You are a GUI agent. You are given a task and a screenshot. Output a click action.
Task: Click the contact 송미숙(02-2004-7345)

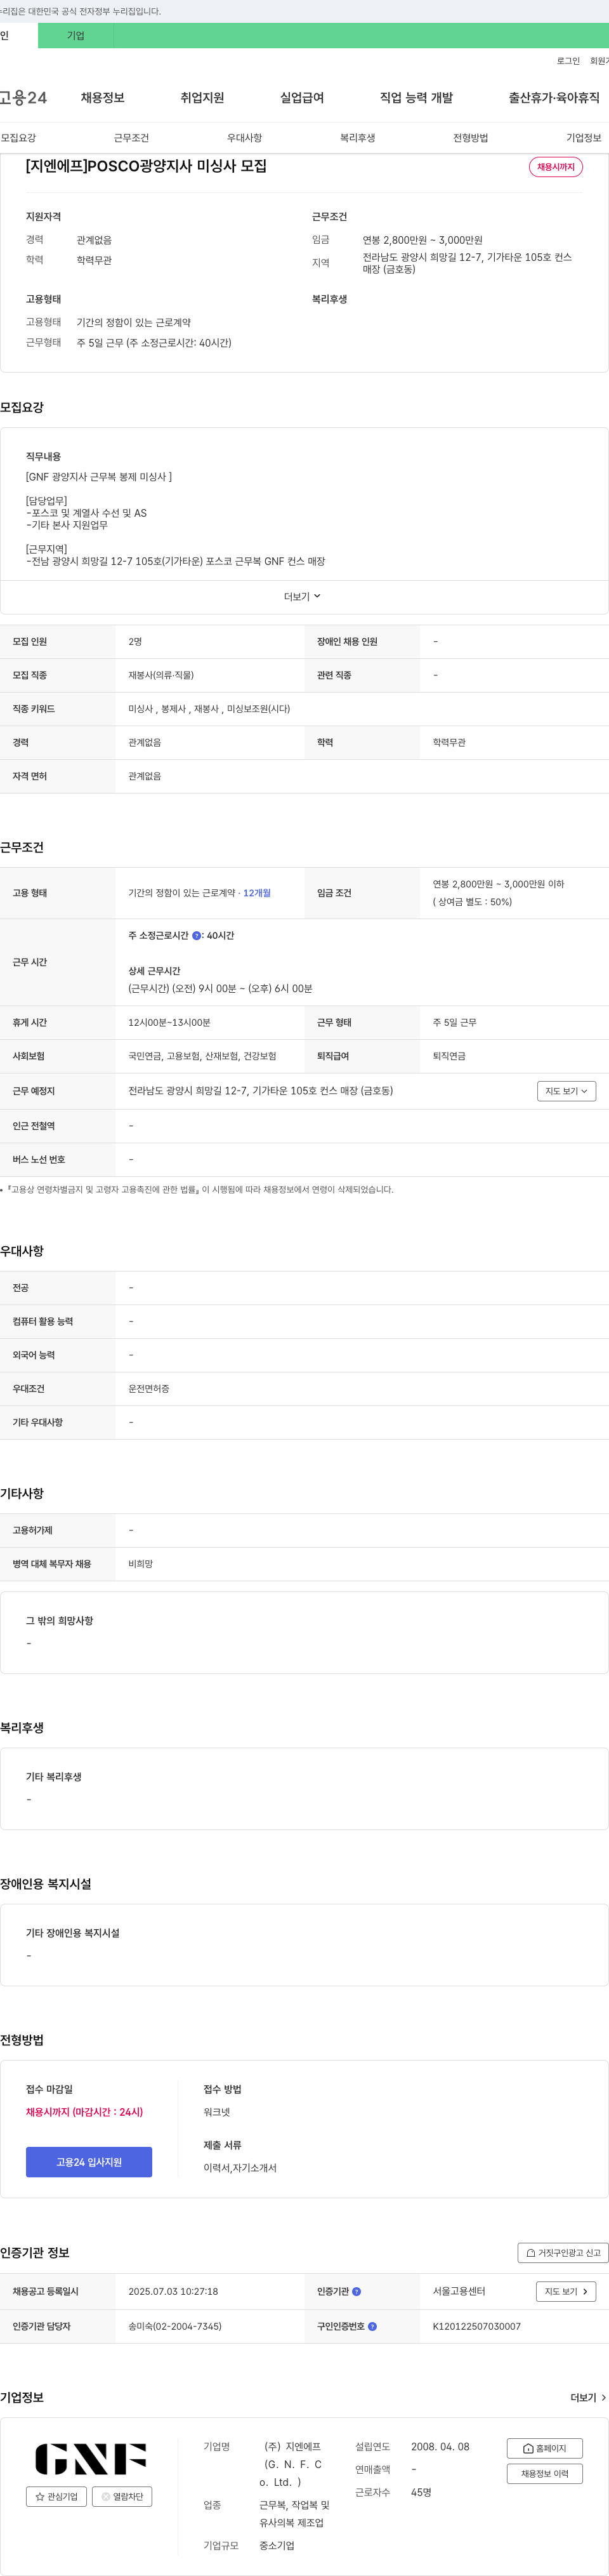pos(175,2326)
